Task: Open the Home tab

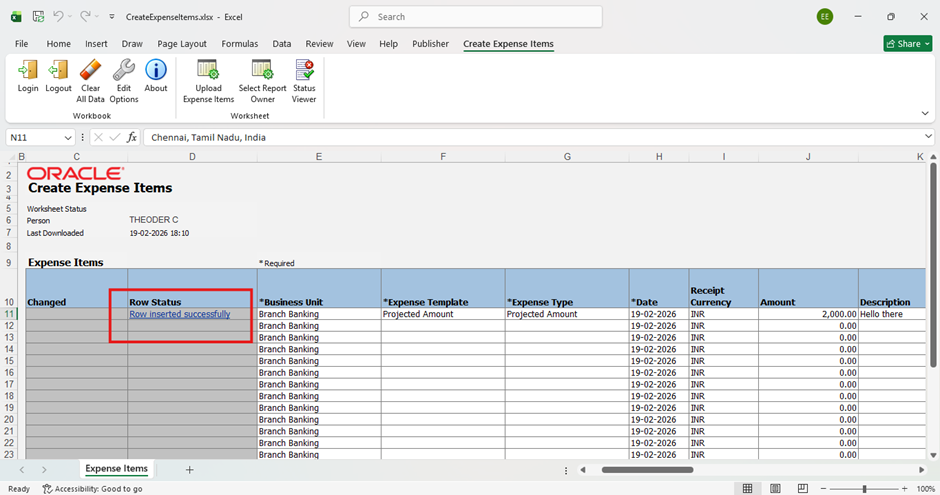Action: click(59, 44)
